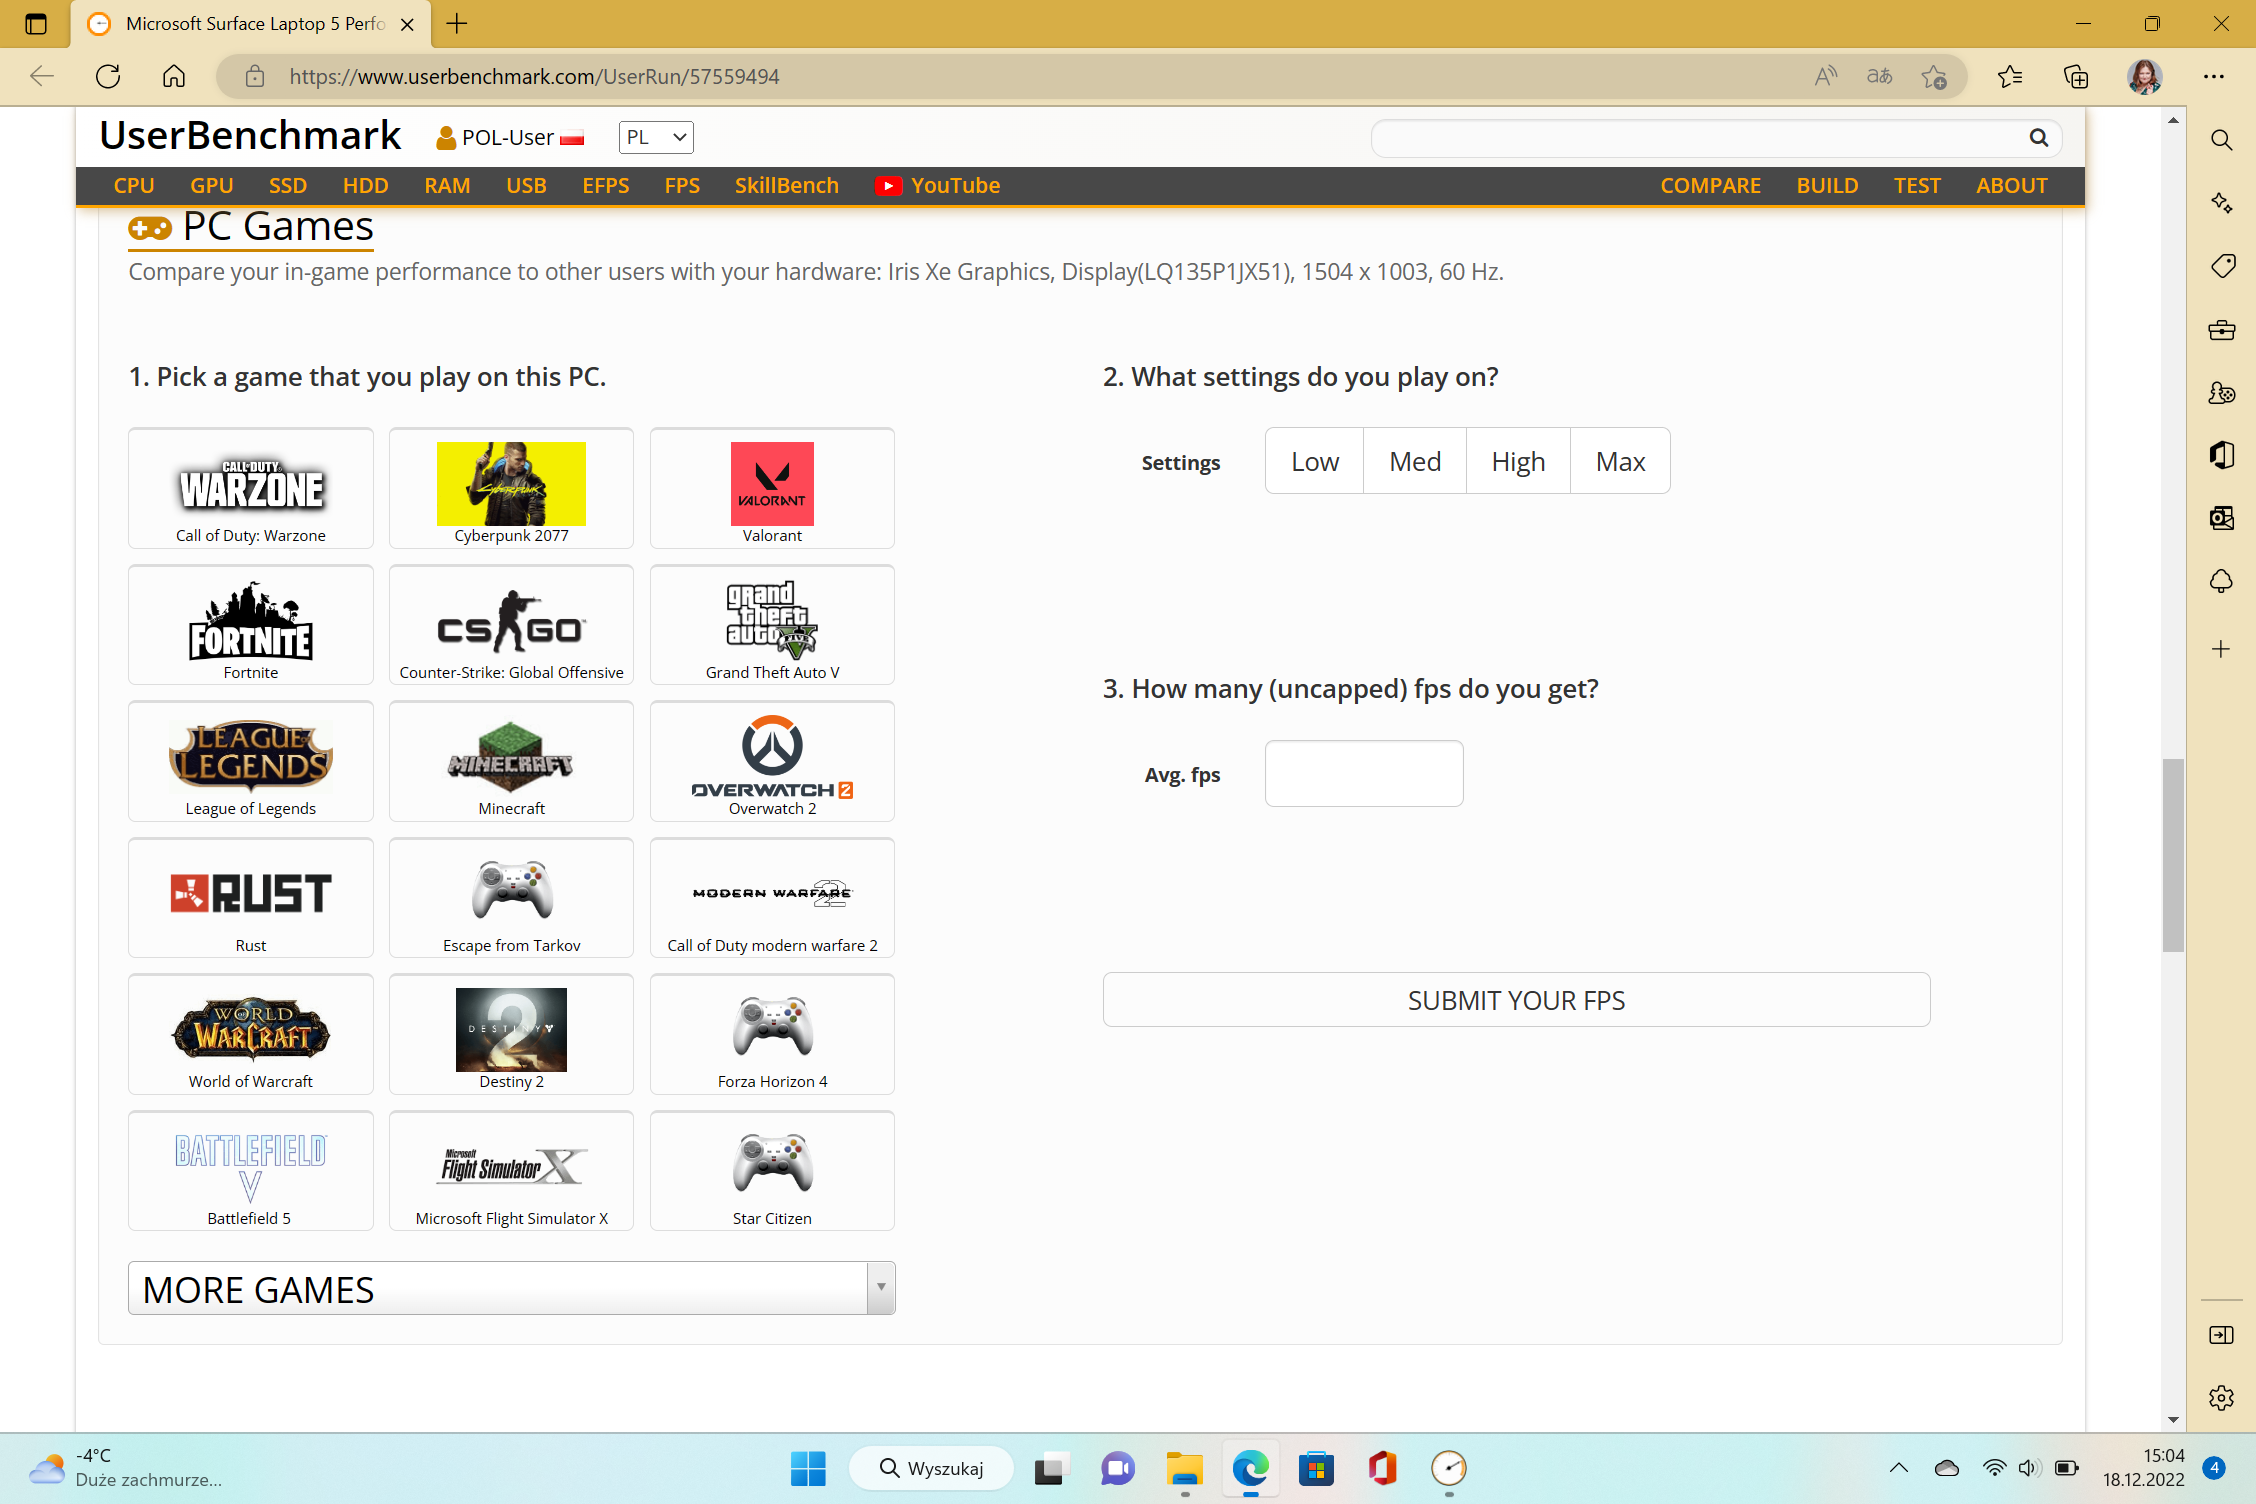The width and height of the screenshot is (2256, 1504).
Task: Click the taskbar Wyszukaj search box
Action: (932, 1468)
